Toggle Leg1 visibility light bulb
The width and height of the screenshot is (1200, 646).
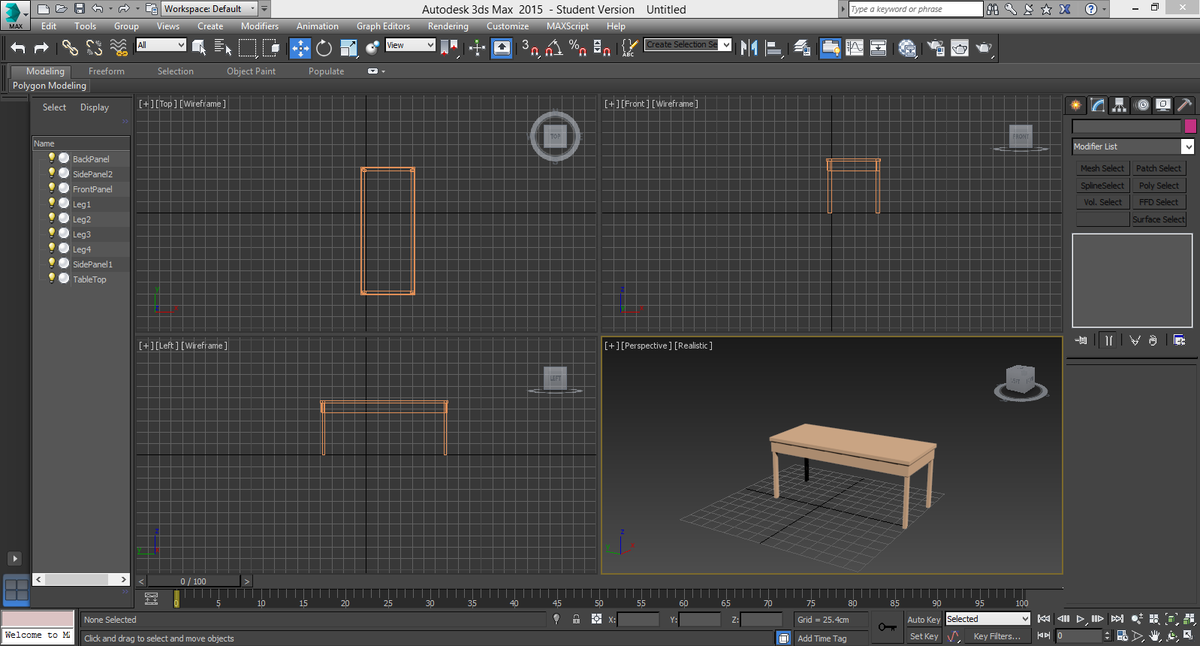(x=52, y=203)
